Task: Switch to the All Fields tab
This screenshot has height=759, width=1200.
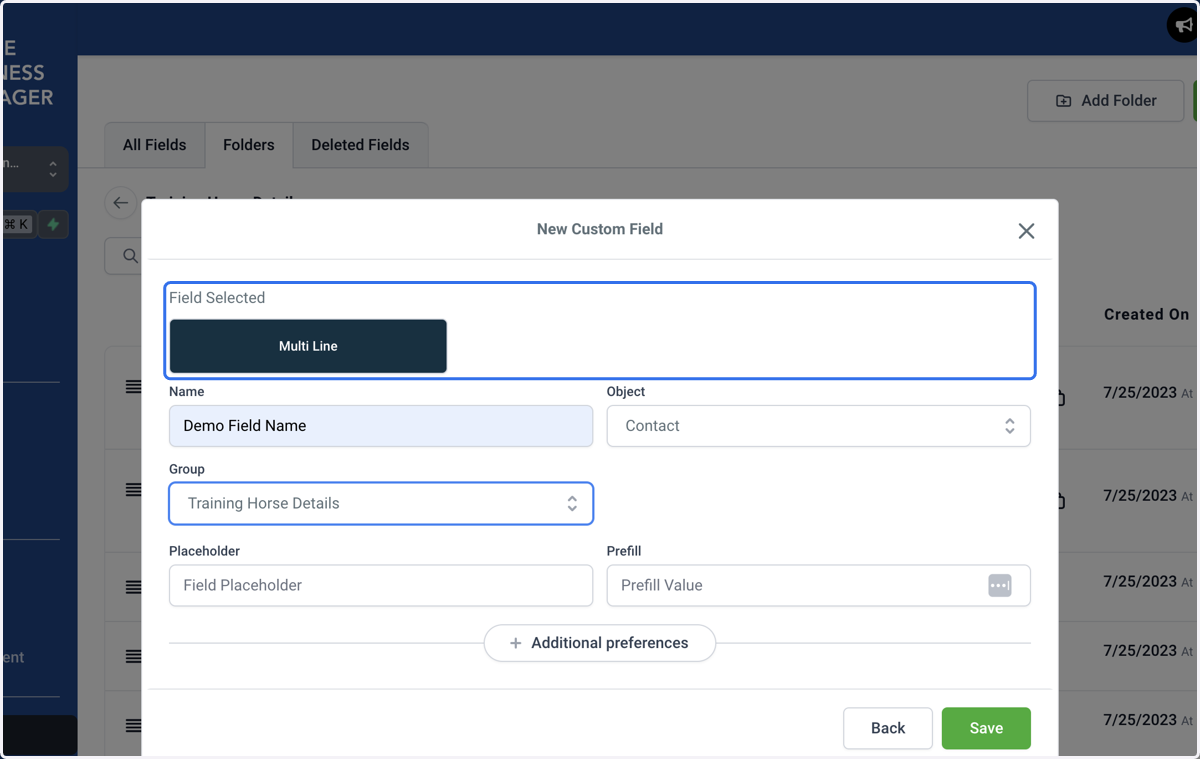Action: point(155,145)
